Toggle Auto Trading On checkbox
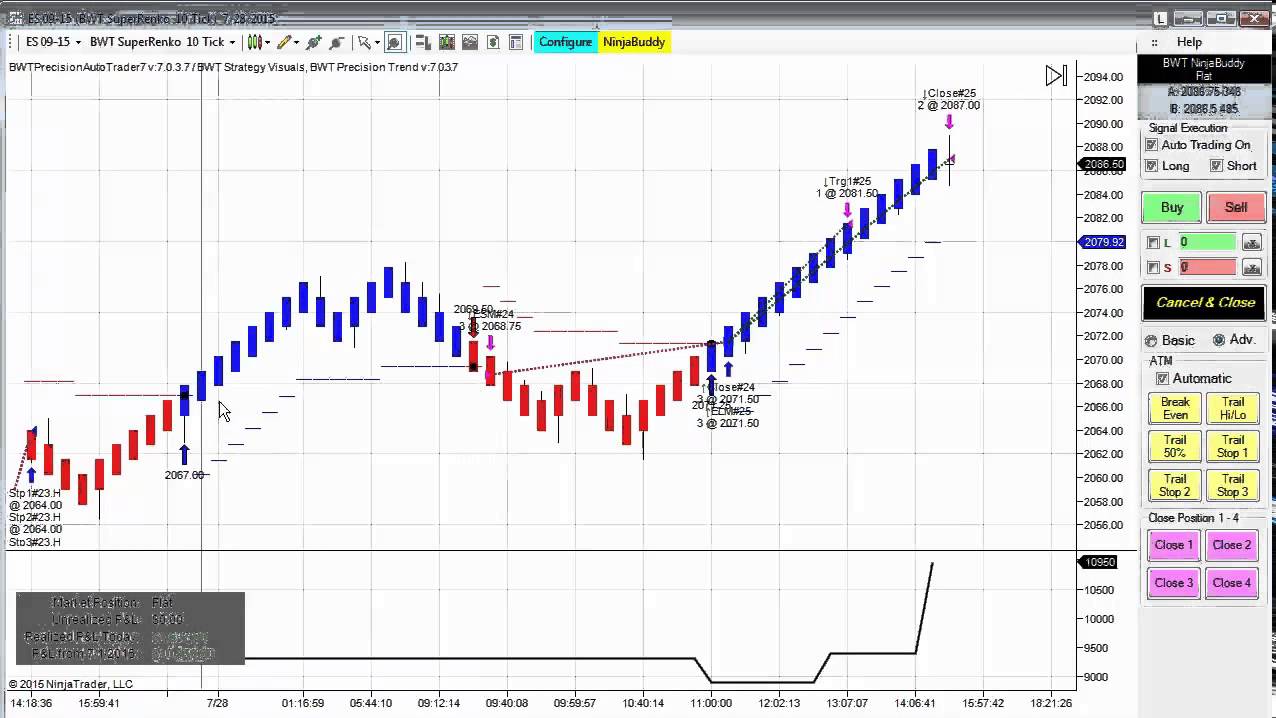Viewport: 1276px width, 718px height. [1151, 145]
